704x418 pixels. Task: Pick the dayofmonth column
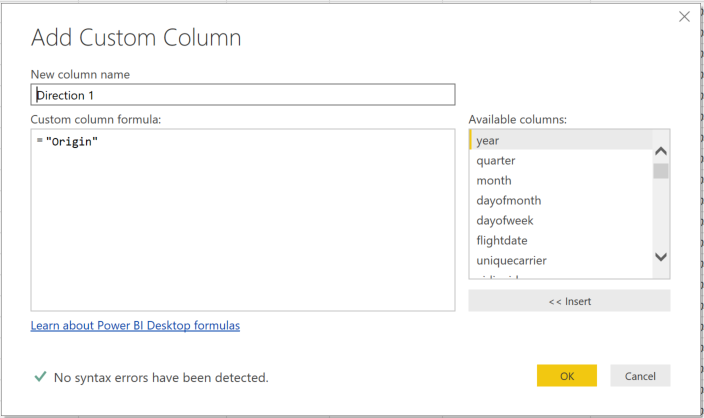click(560, 201)
